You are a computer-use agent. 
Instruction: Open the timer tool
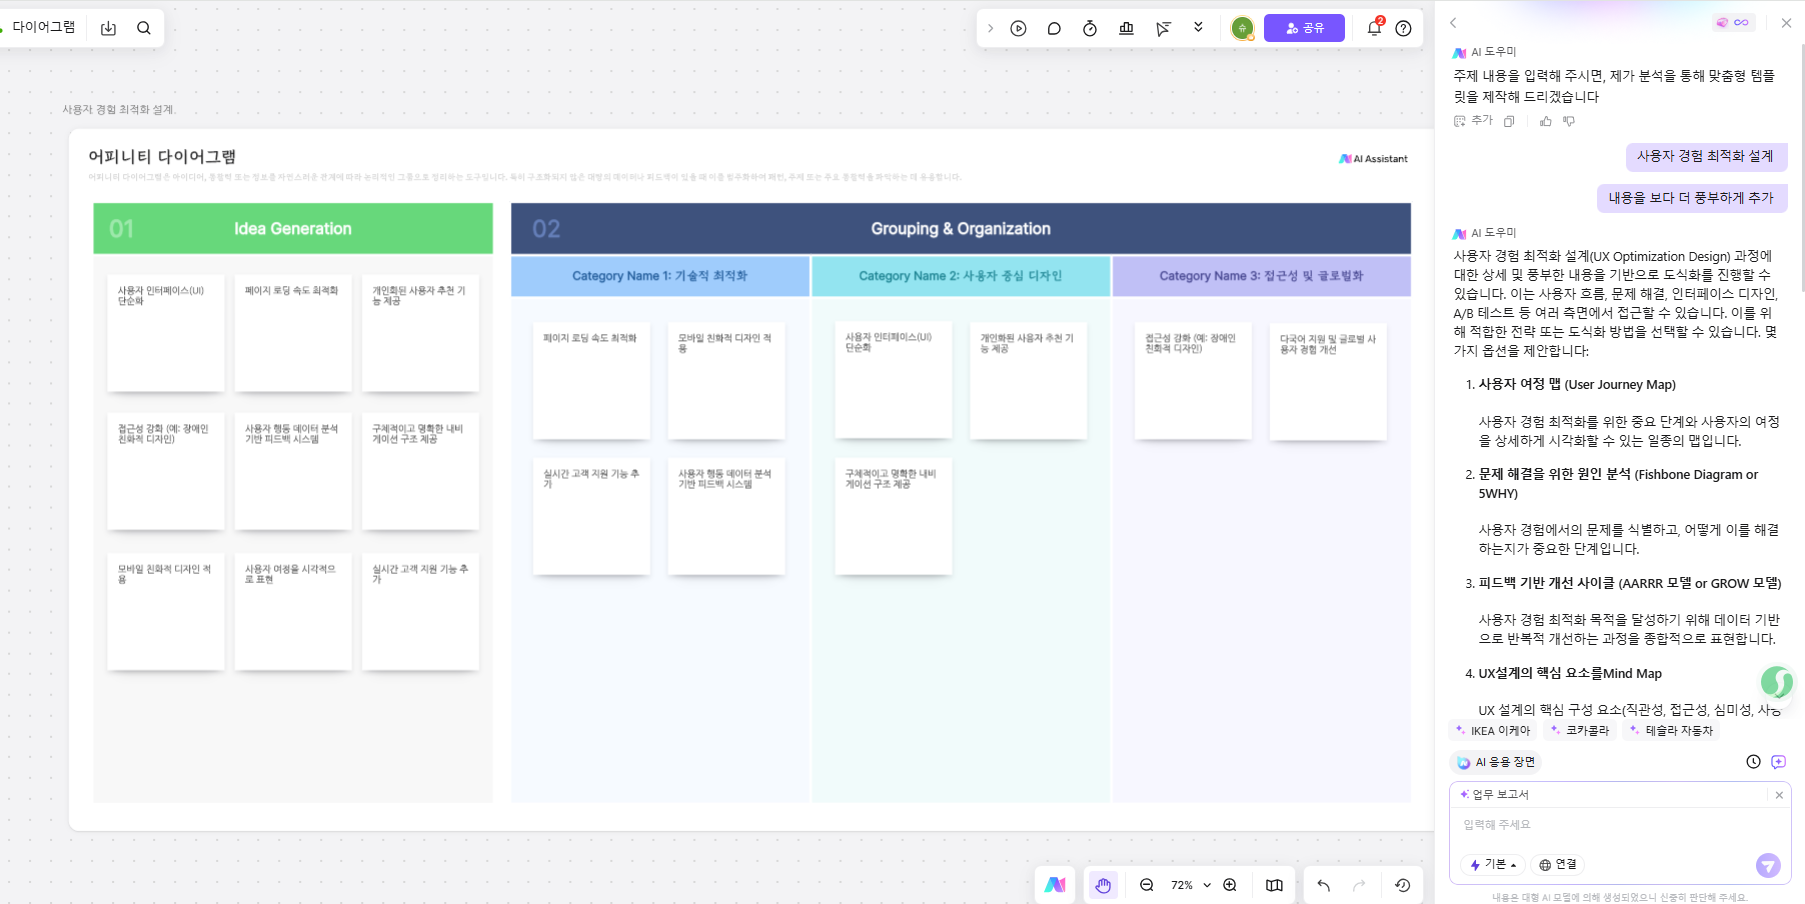point(1090,28)
